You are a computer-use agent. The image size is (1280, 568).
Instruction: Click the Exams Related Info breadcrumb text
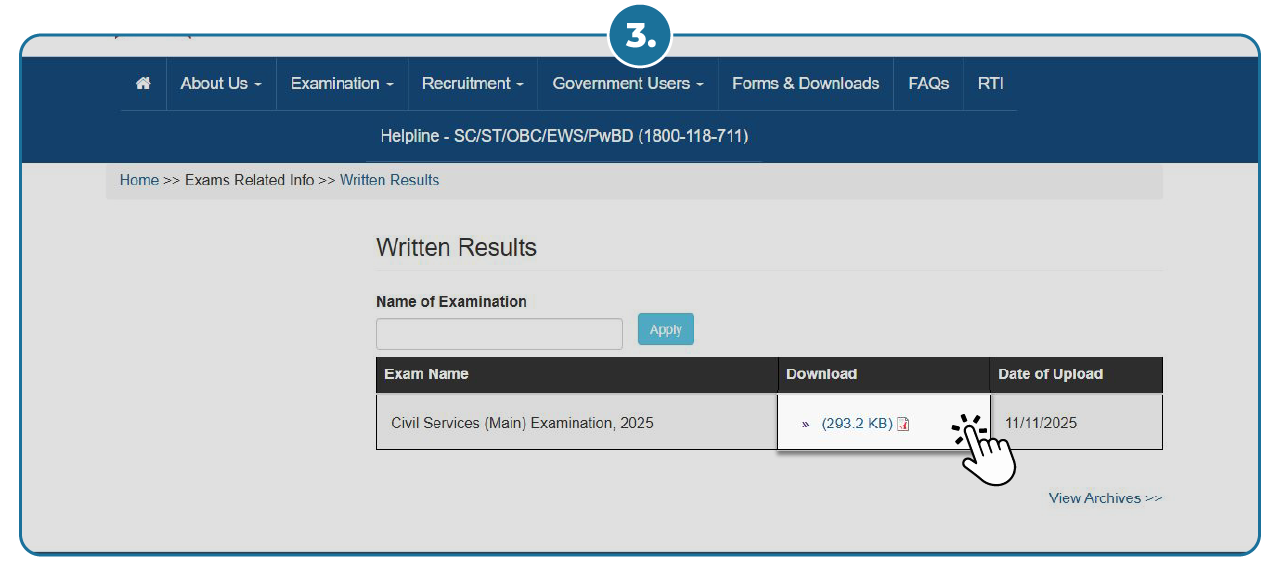pyautogui.click(x=250, y=180)
